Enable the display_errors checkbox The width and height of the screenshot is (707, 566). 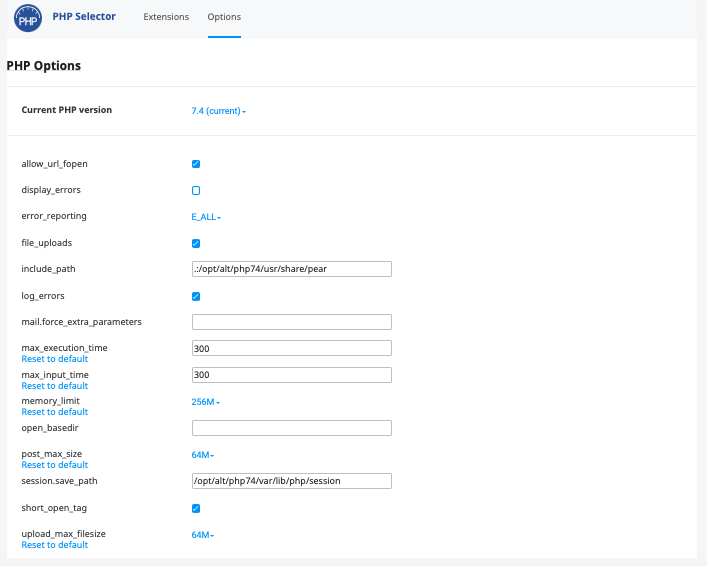tap(196, 190)
